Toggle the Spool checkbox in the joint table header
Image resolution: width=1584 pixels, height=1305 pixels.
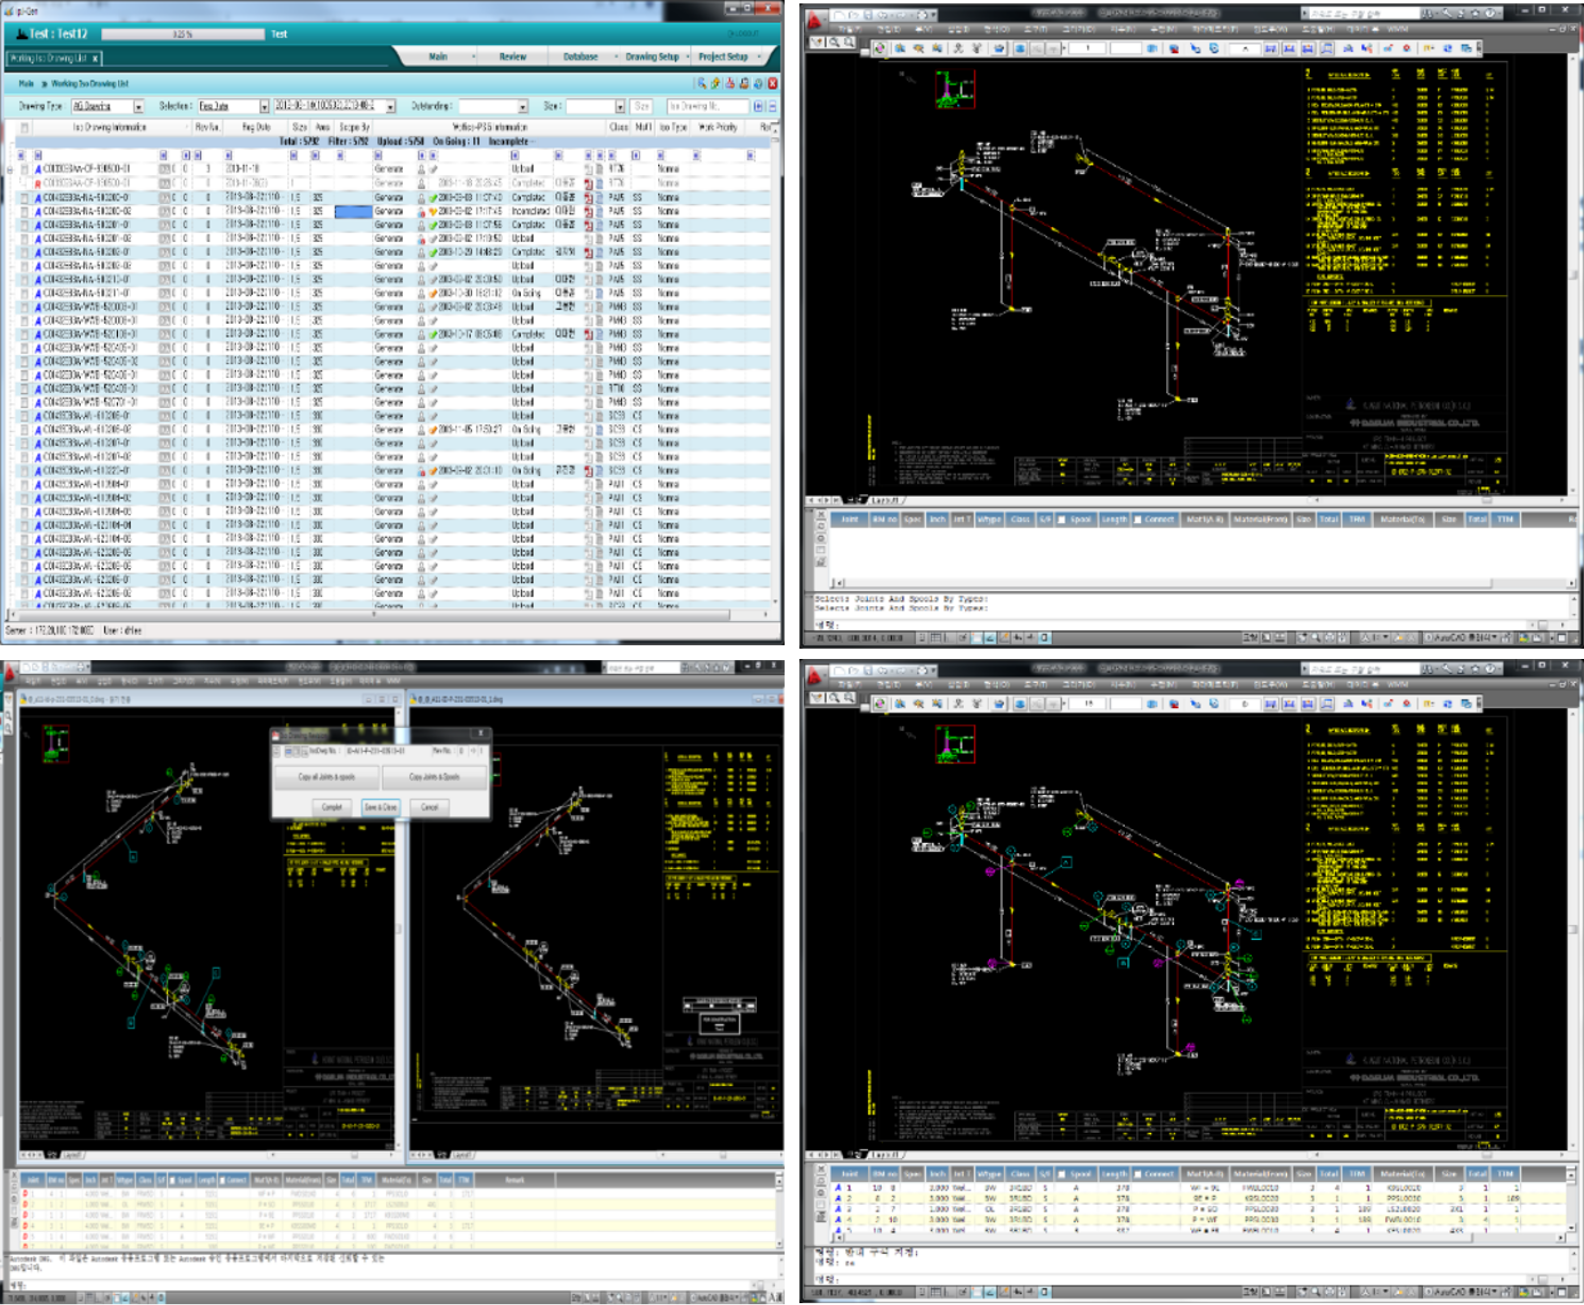click(x=1062, y=519)
